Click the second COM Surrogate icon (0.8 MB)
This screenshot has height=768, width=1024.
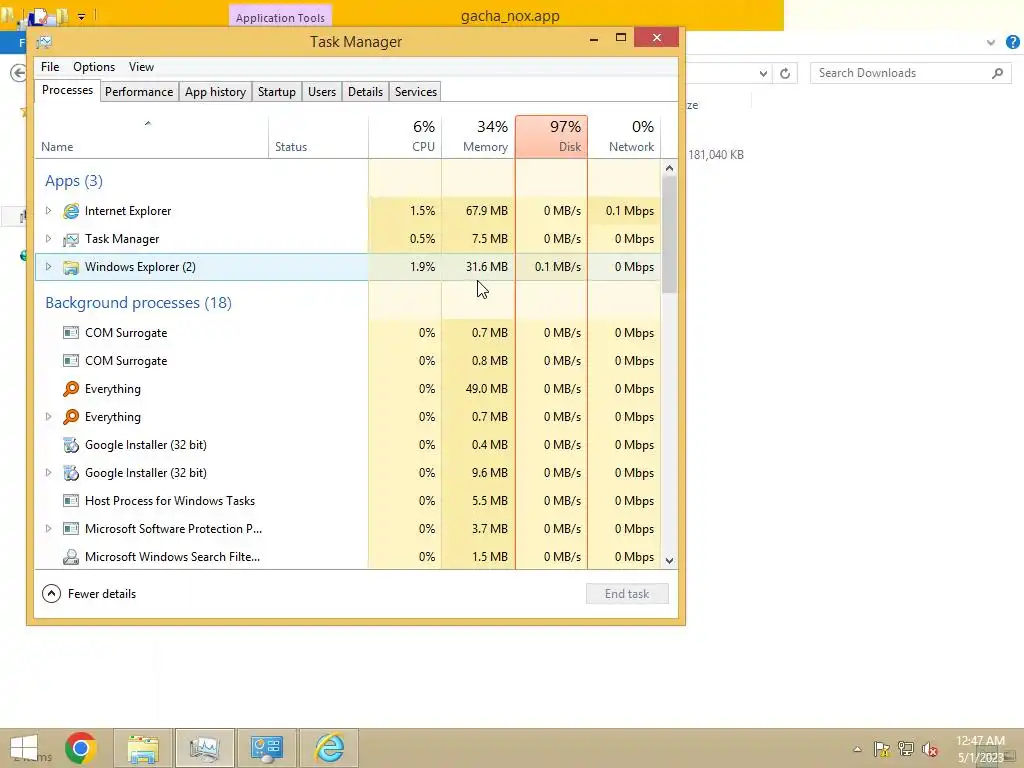click(71, 361)
